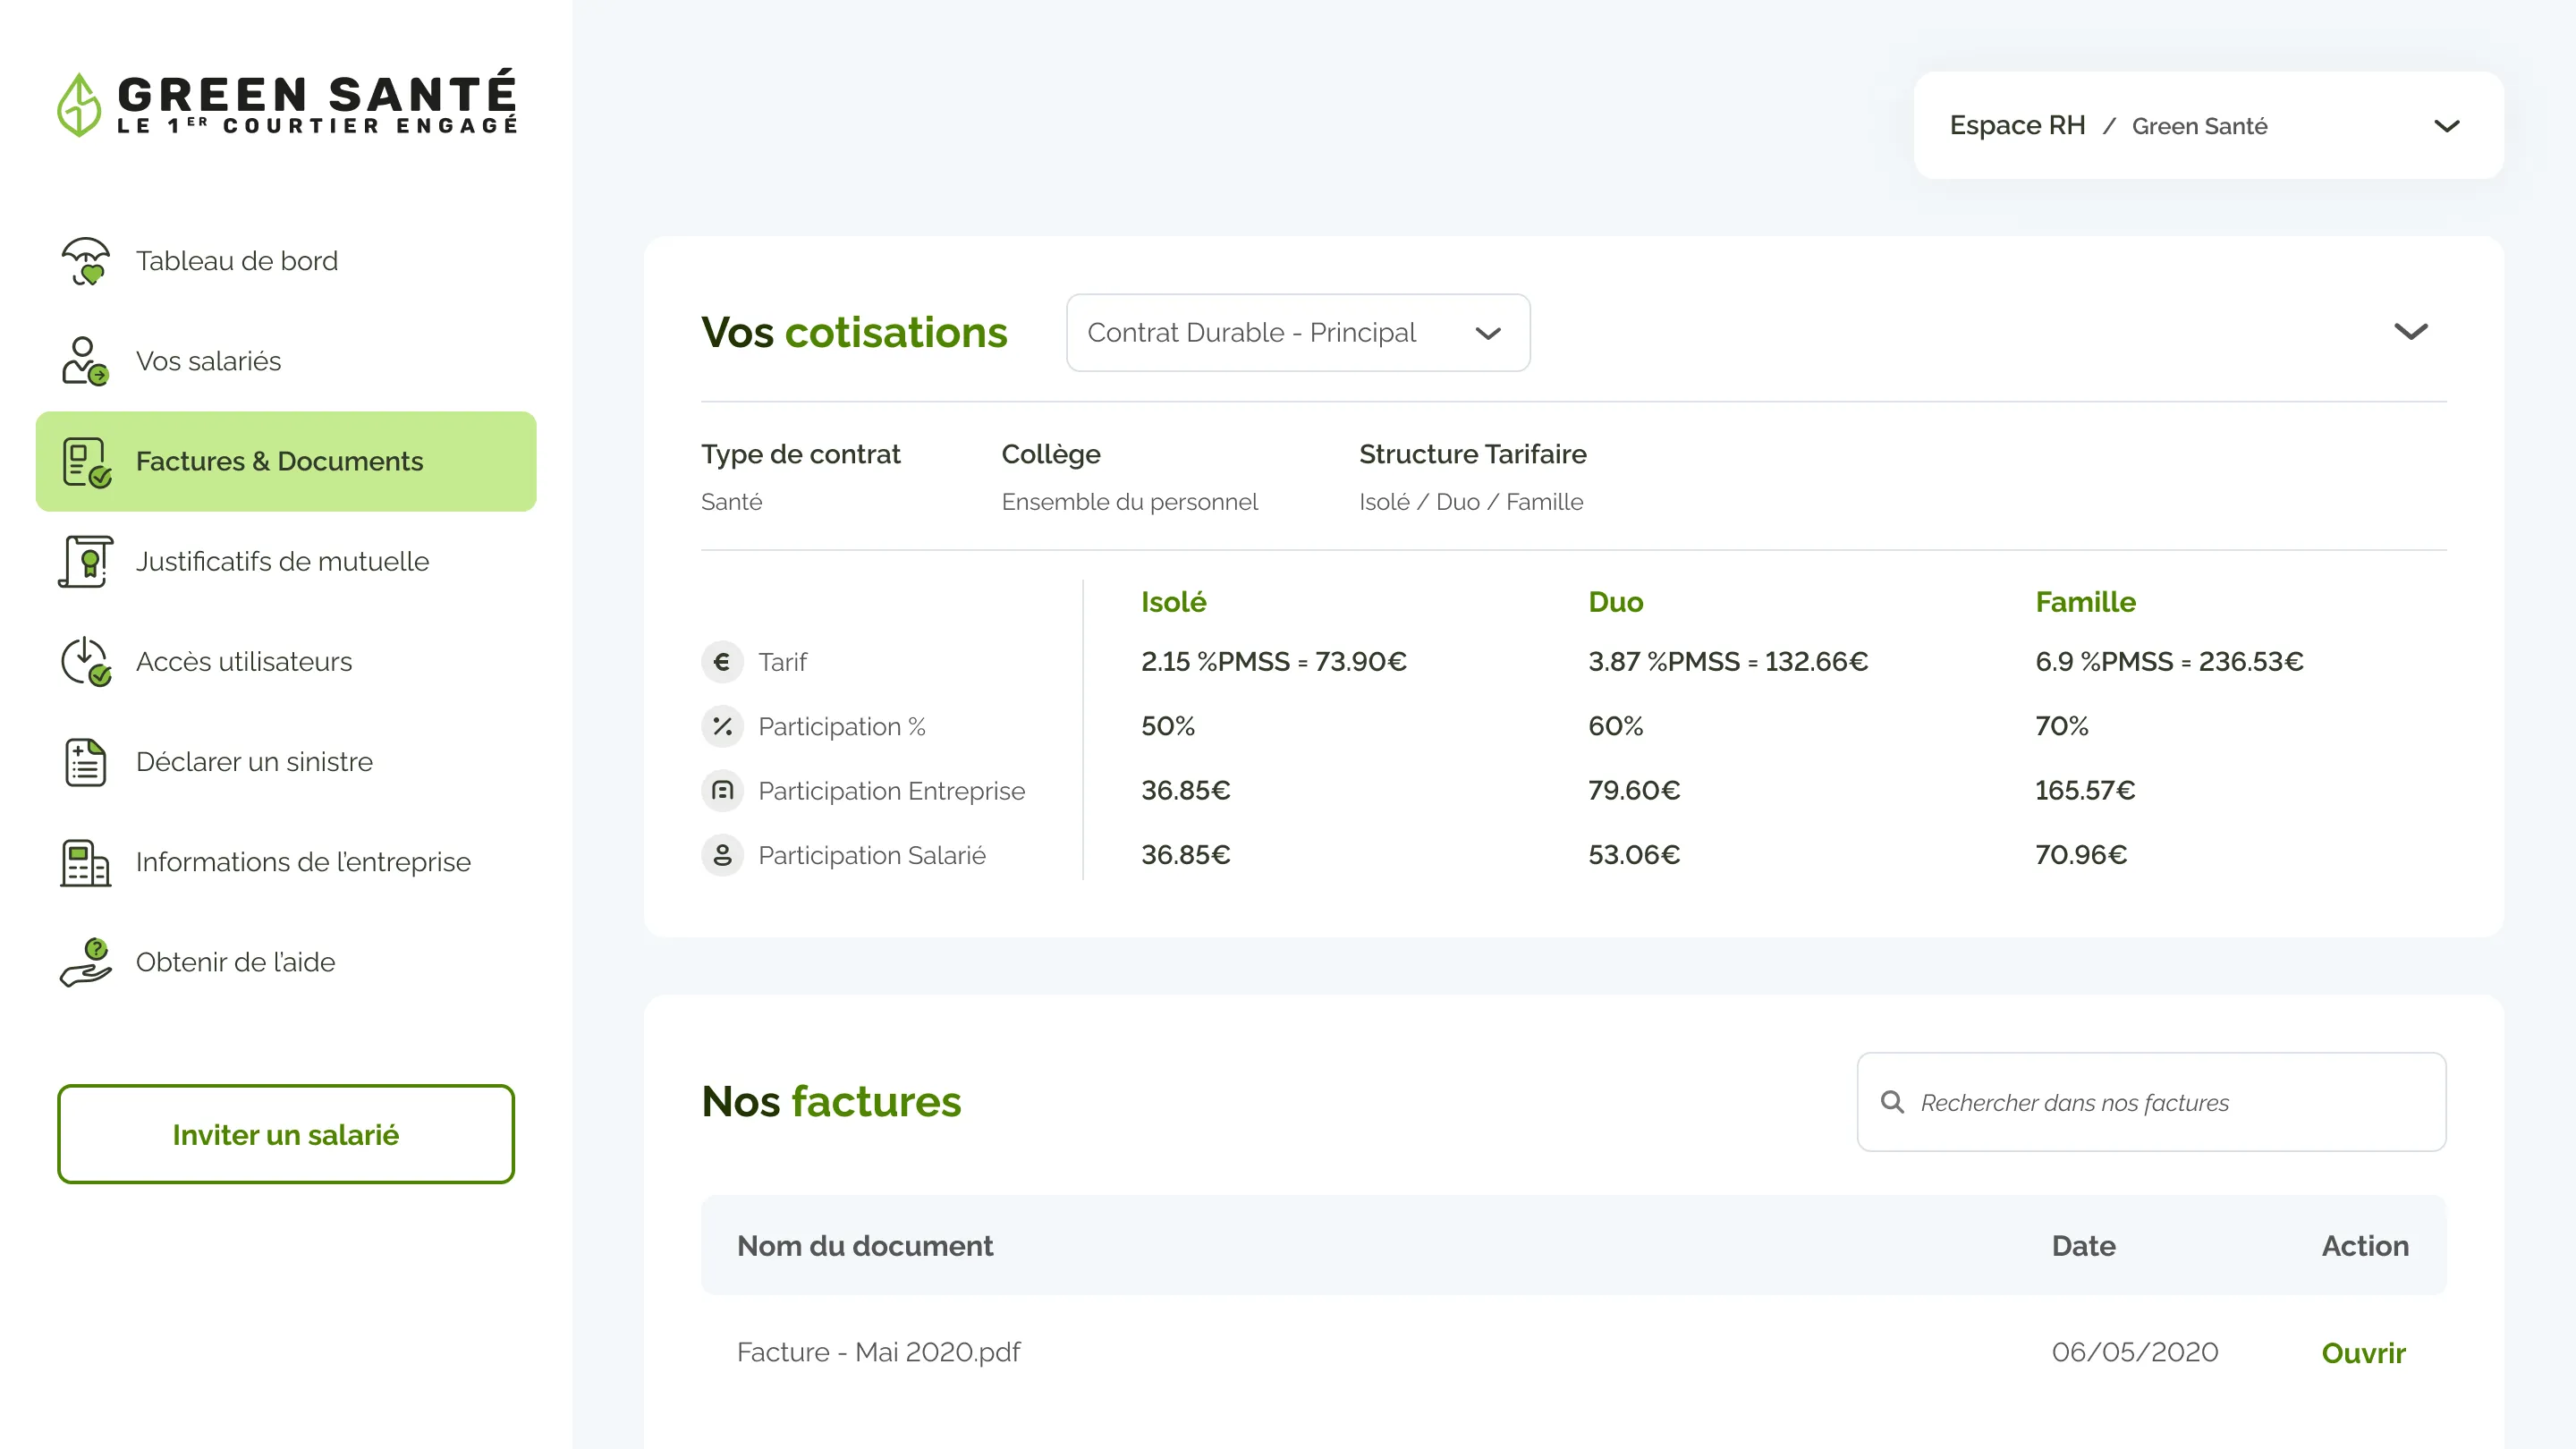Image resolution: width=2576 pixels, height=1449 pixels.
Task: Click the euro icon beside Tarif
Action: point(722,662)
